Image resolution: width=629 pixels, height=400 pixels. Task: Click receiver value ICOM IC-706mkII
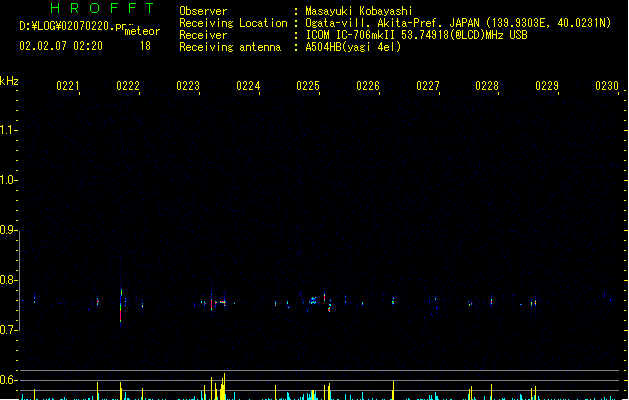(x=350, y=35)
